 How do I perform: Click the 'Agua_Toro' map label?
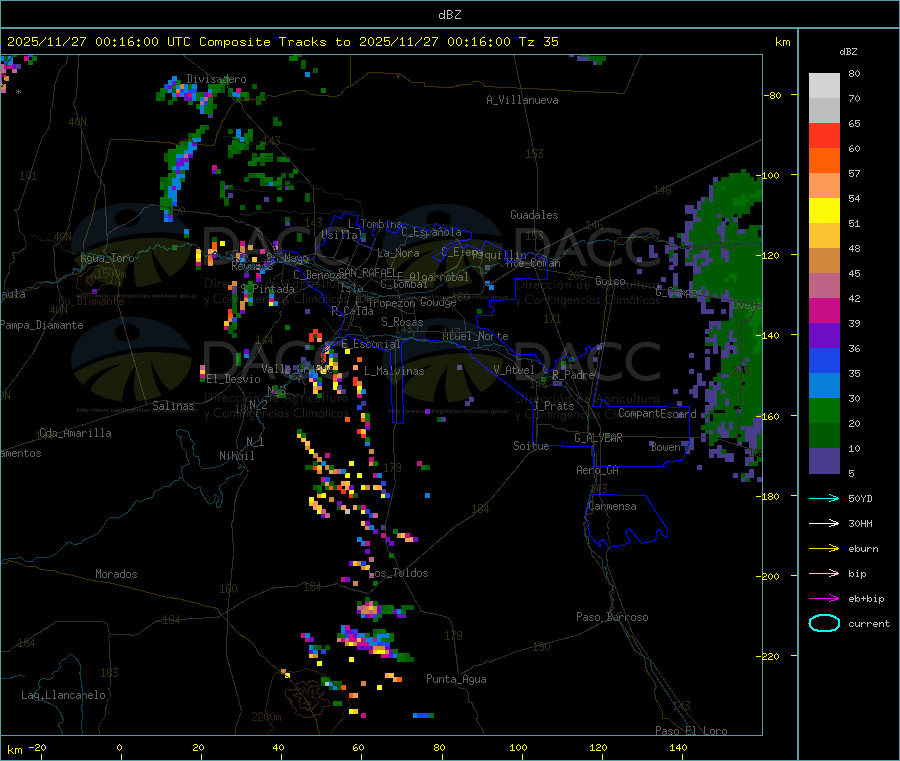(107, 258)
